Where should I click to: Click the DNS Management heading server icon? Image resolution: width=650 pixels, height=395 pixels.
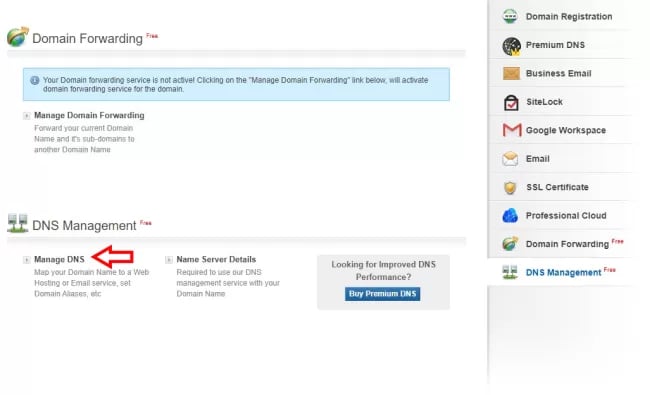tap(17, 223)
